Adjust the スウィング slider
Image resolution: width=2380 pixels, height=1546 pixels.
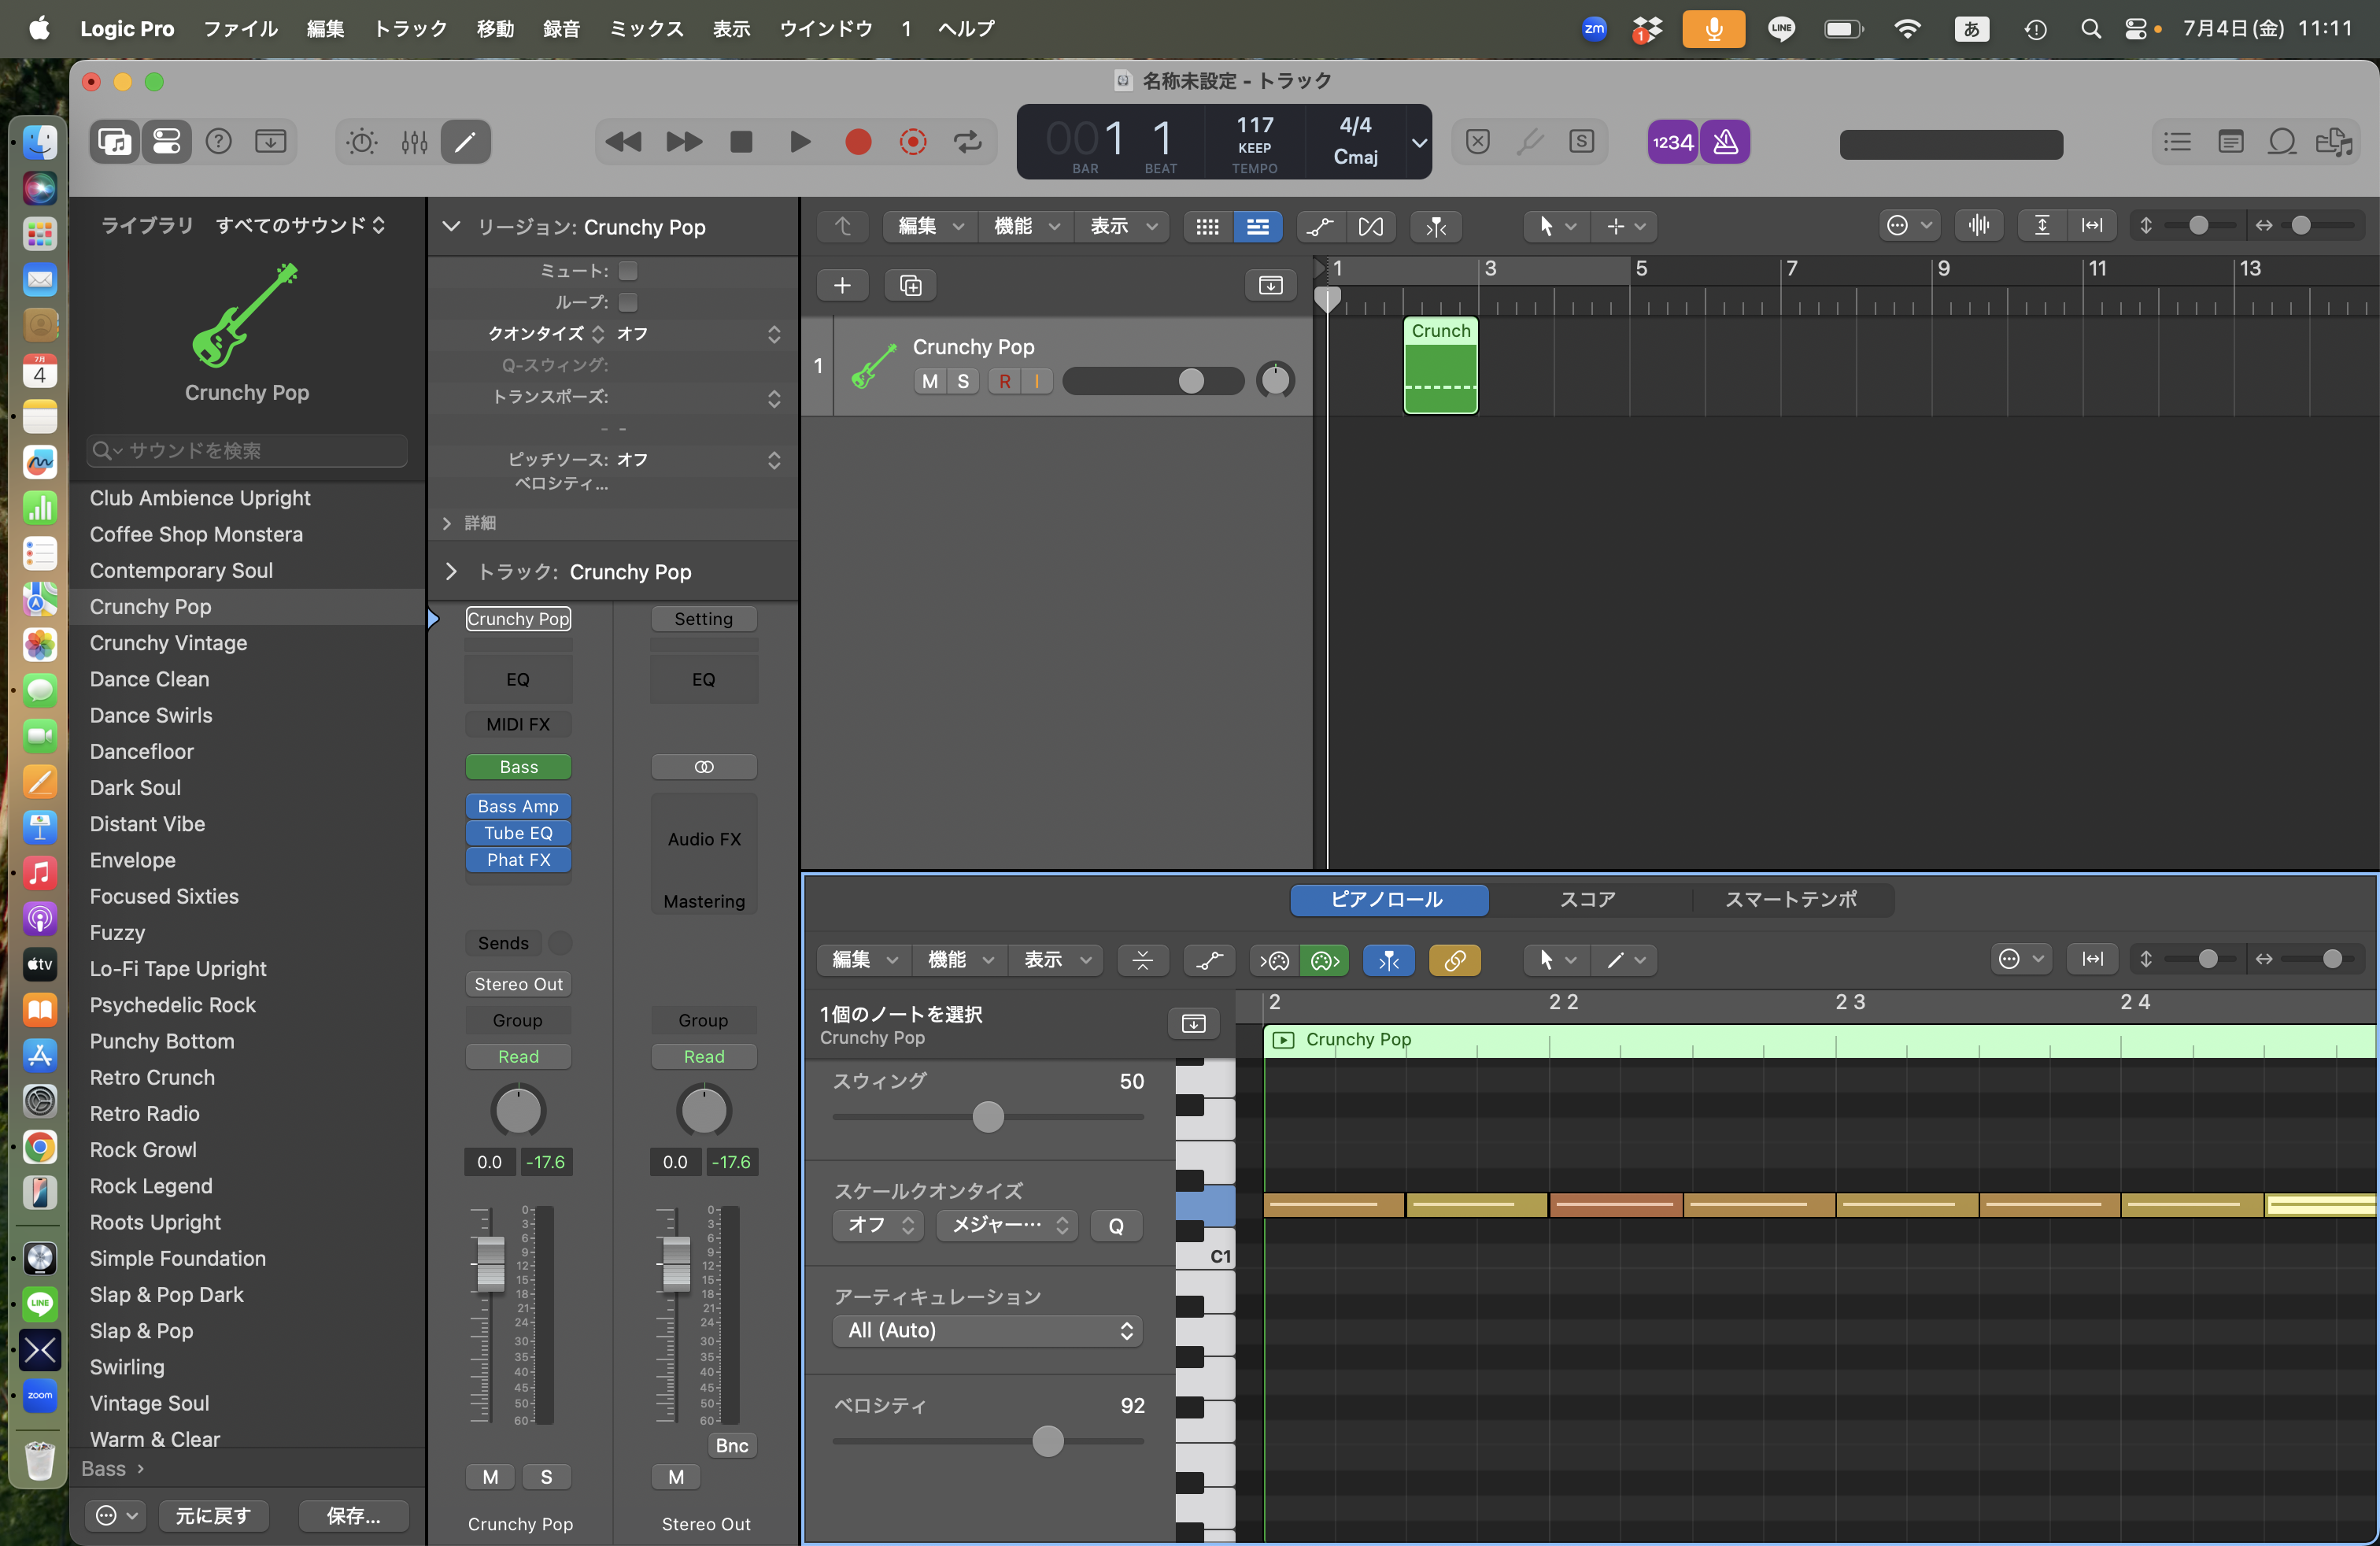pyautogui.click(x=988, y=1117)
